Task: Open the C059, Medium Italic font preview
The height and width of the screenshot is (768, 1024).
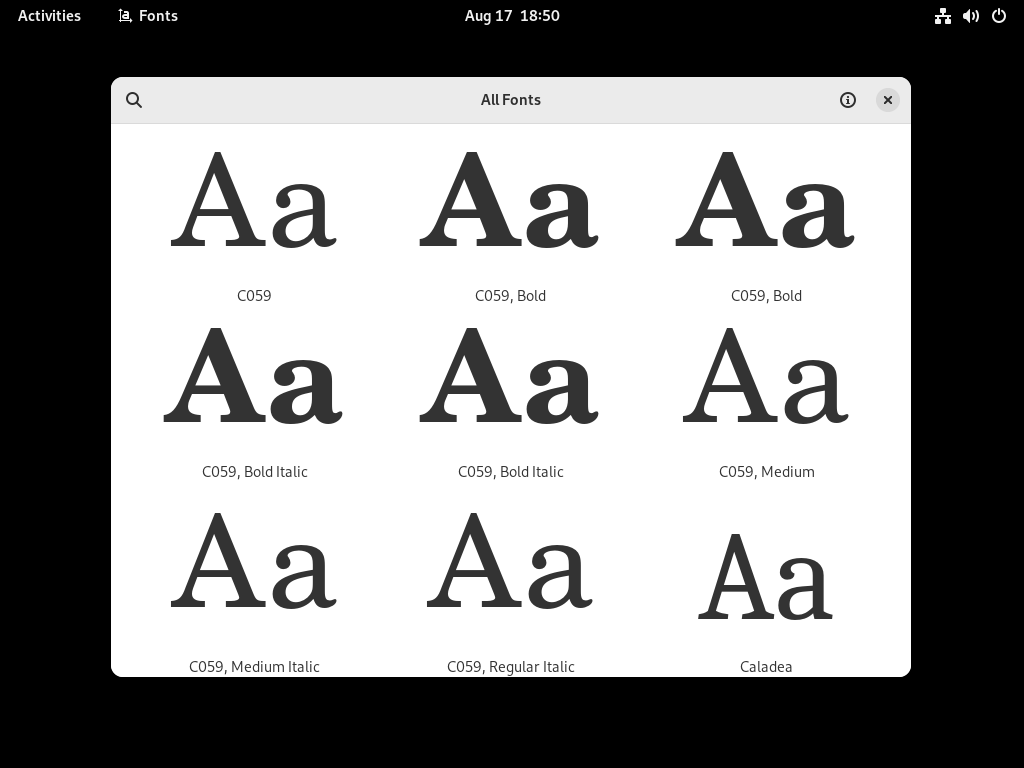Action: click(254, 561)
